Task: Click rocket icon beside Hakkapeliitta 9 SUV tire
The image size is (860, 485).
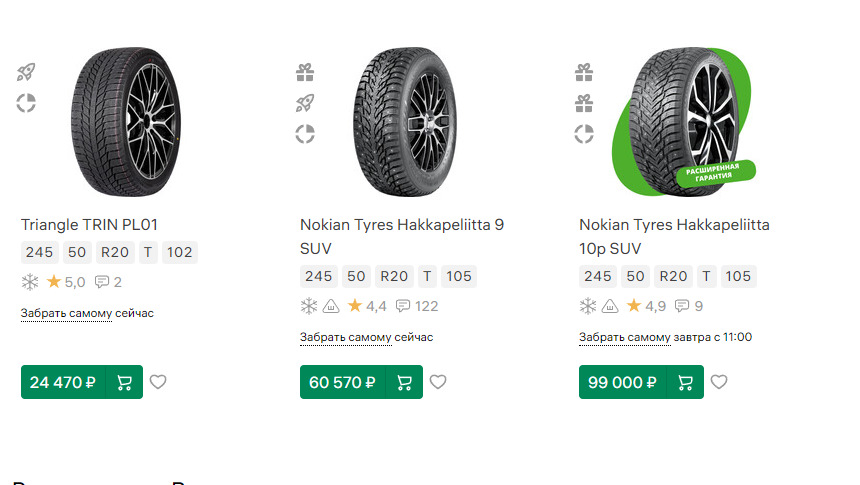Action: (x=305, y=103)
